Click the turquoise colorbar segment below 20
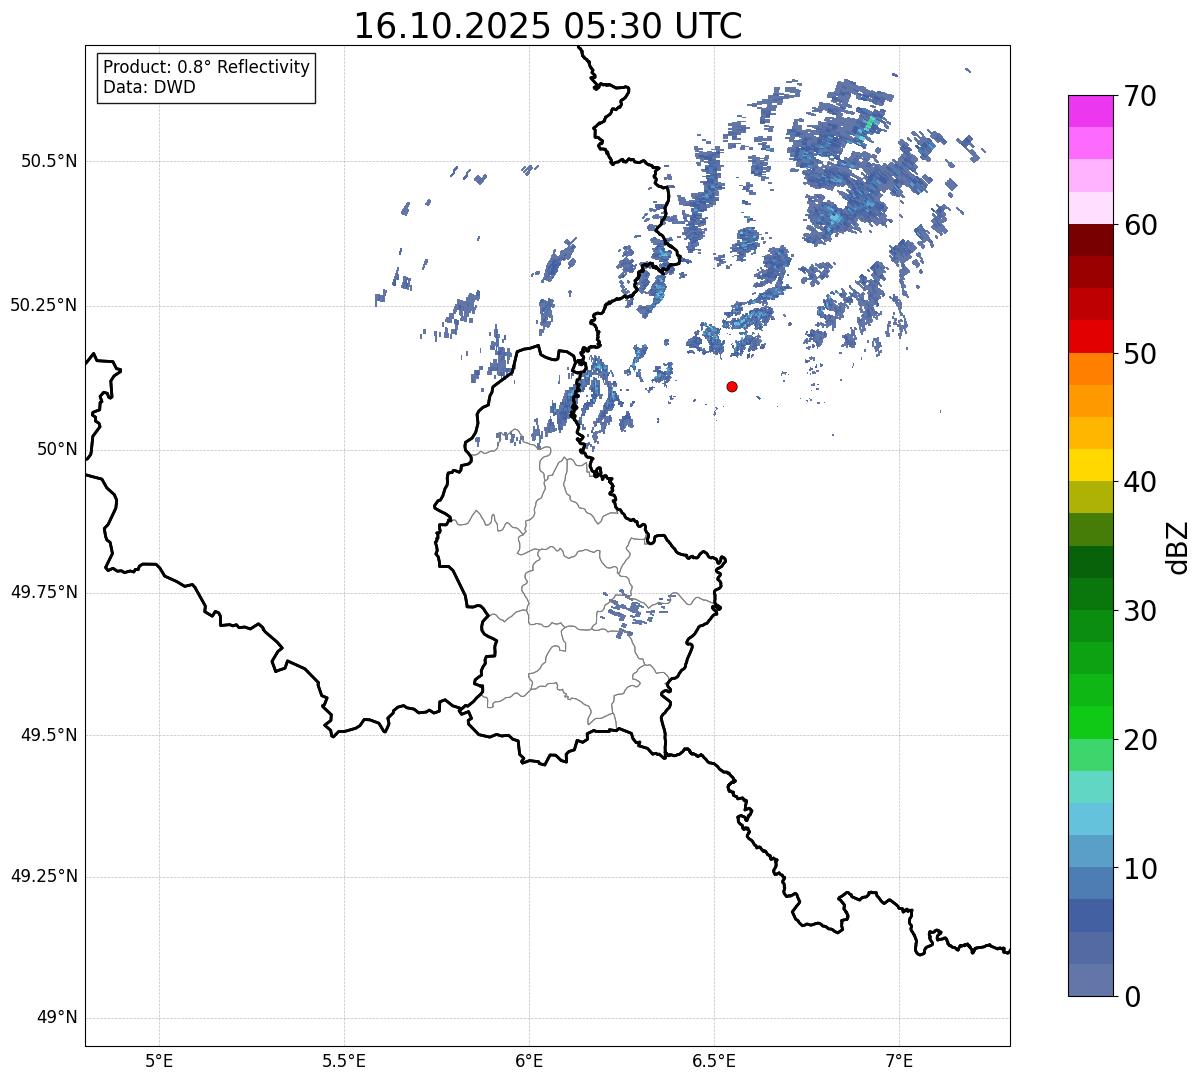 click(x=1090, y=787)
